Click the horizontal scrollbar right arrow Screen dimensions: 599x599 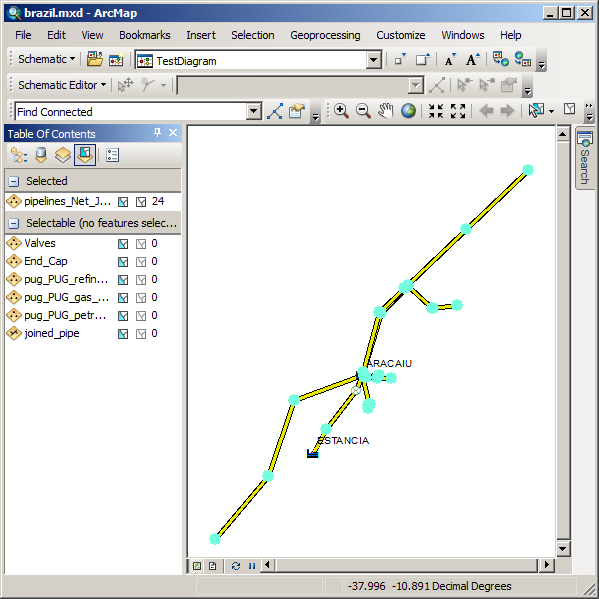(547, 565)
